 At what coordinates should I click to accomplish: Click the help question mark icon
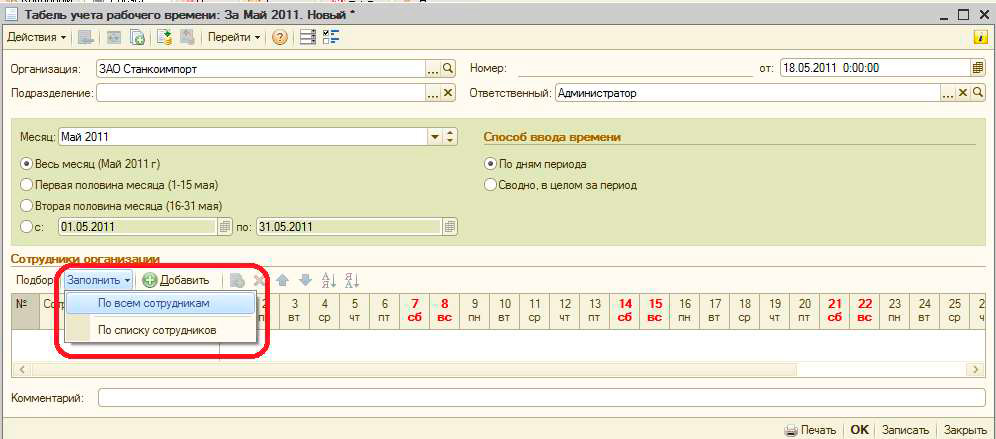point(279,38)
